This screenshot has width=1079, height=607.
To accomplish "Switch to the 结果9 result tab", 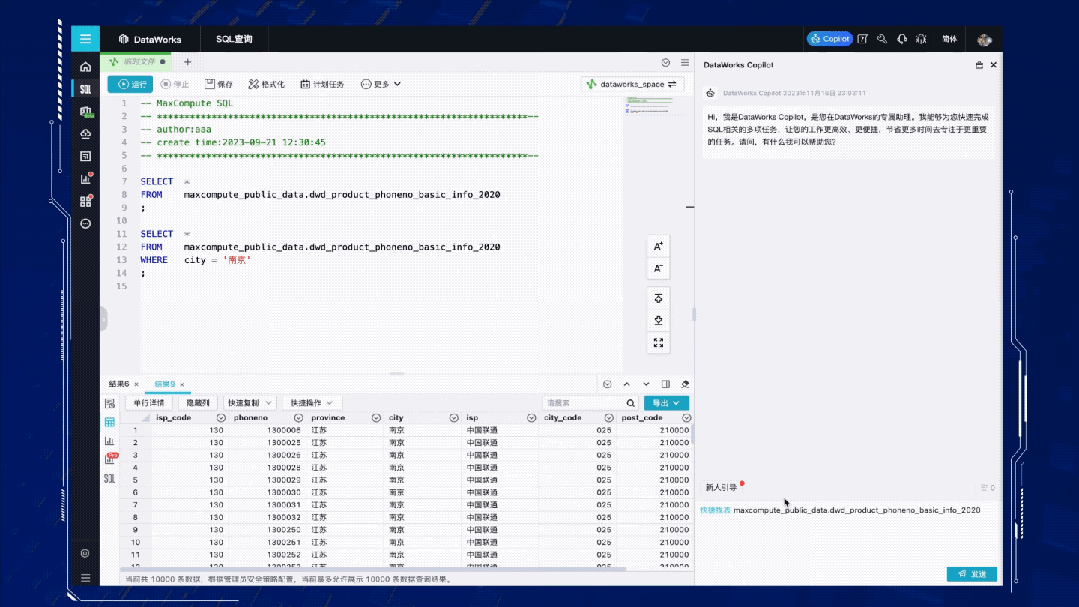I will (164, 384).
